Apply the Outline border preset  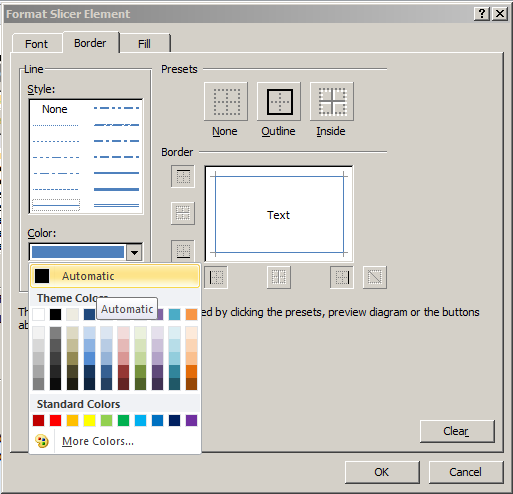click(279, 101)
